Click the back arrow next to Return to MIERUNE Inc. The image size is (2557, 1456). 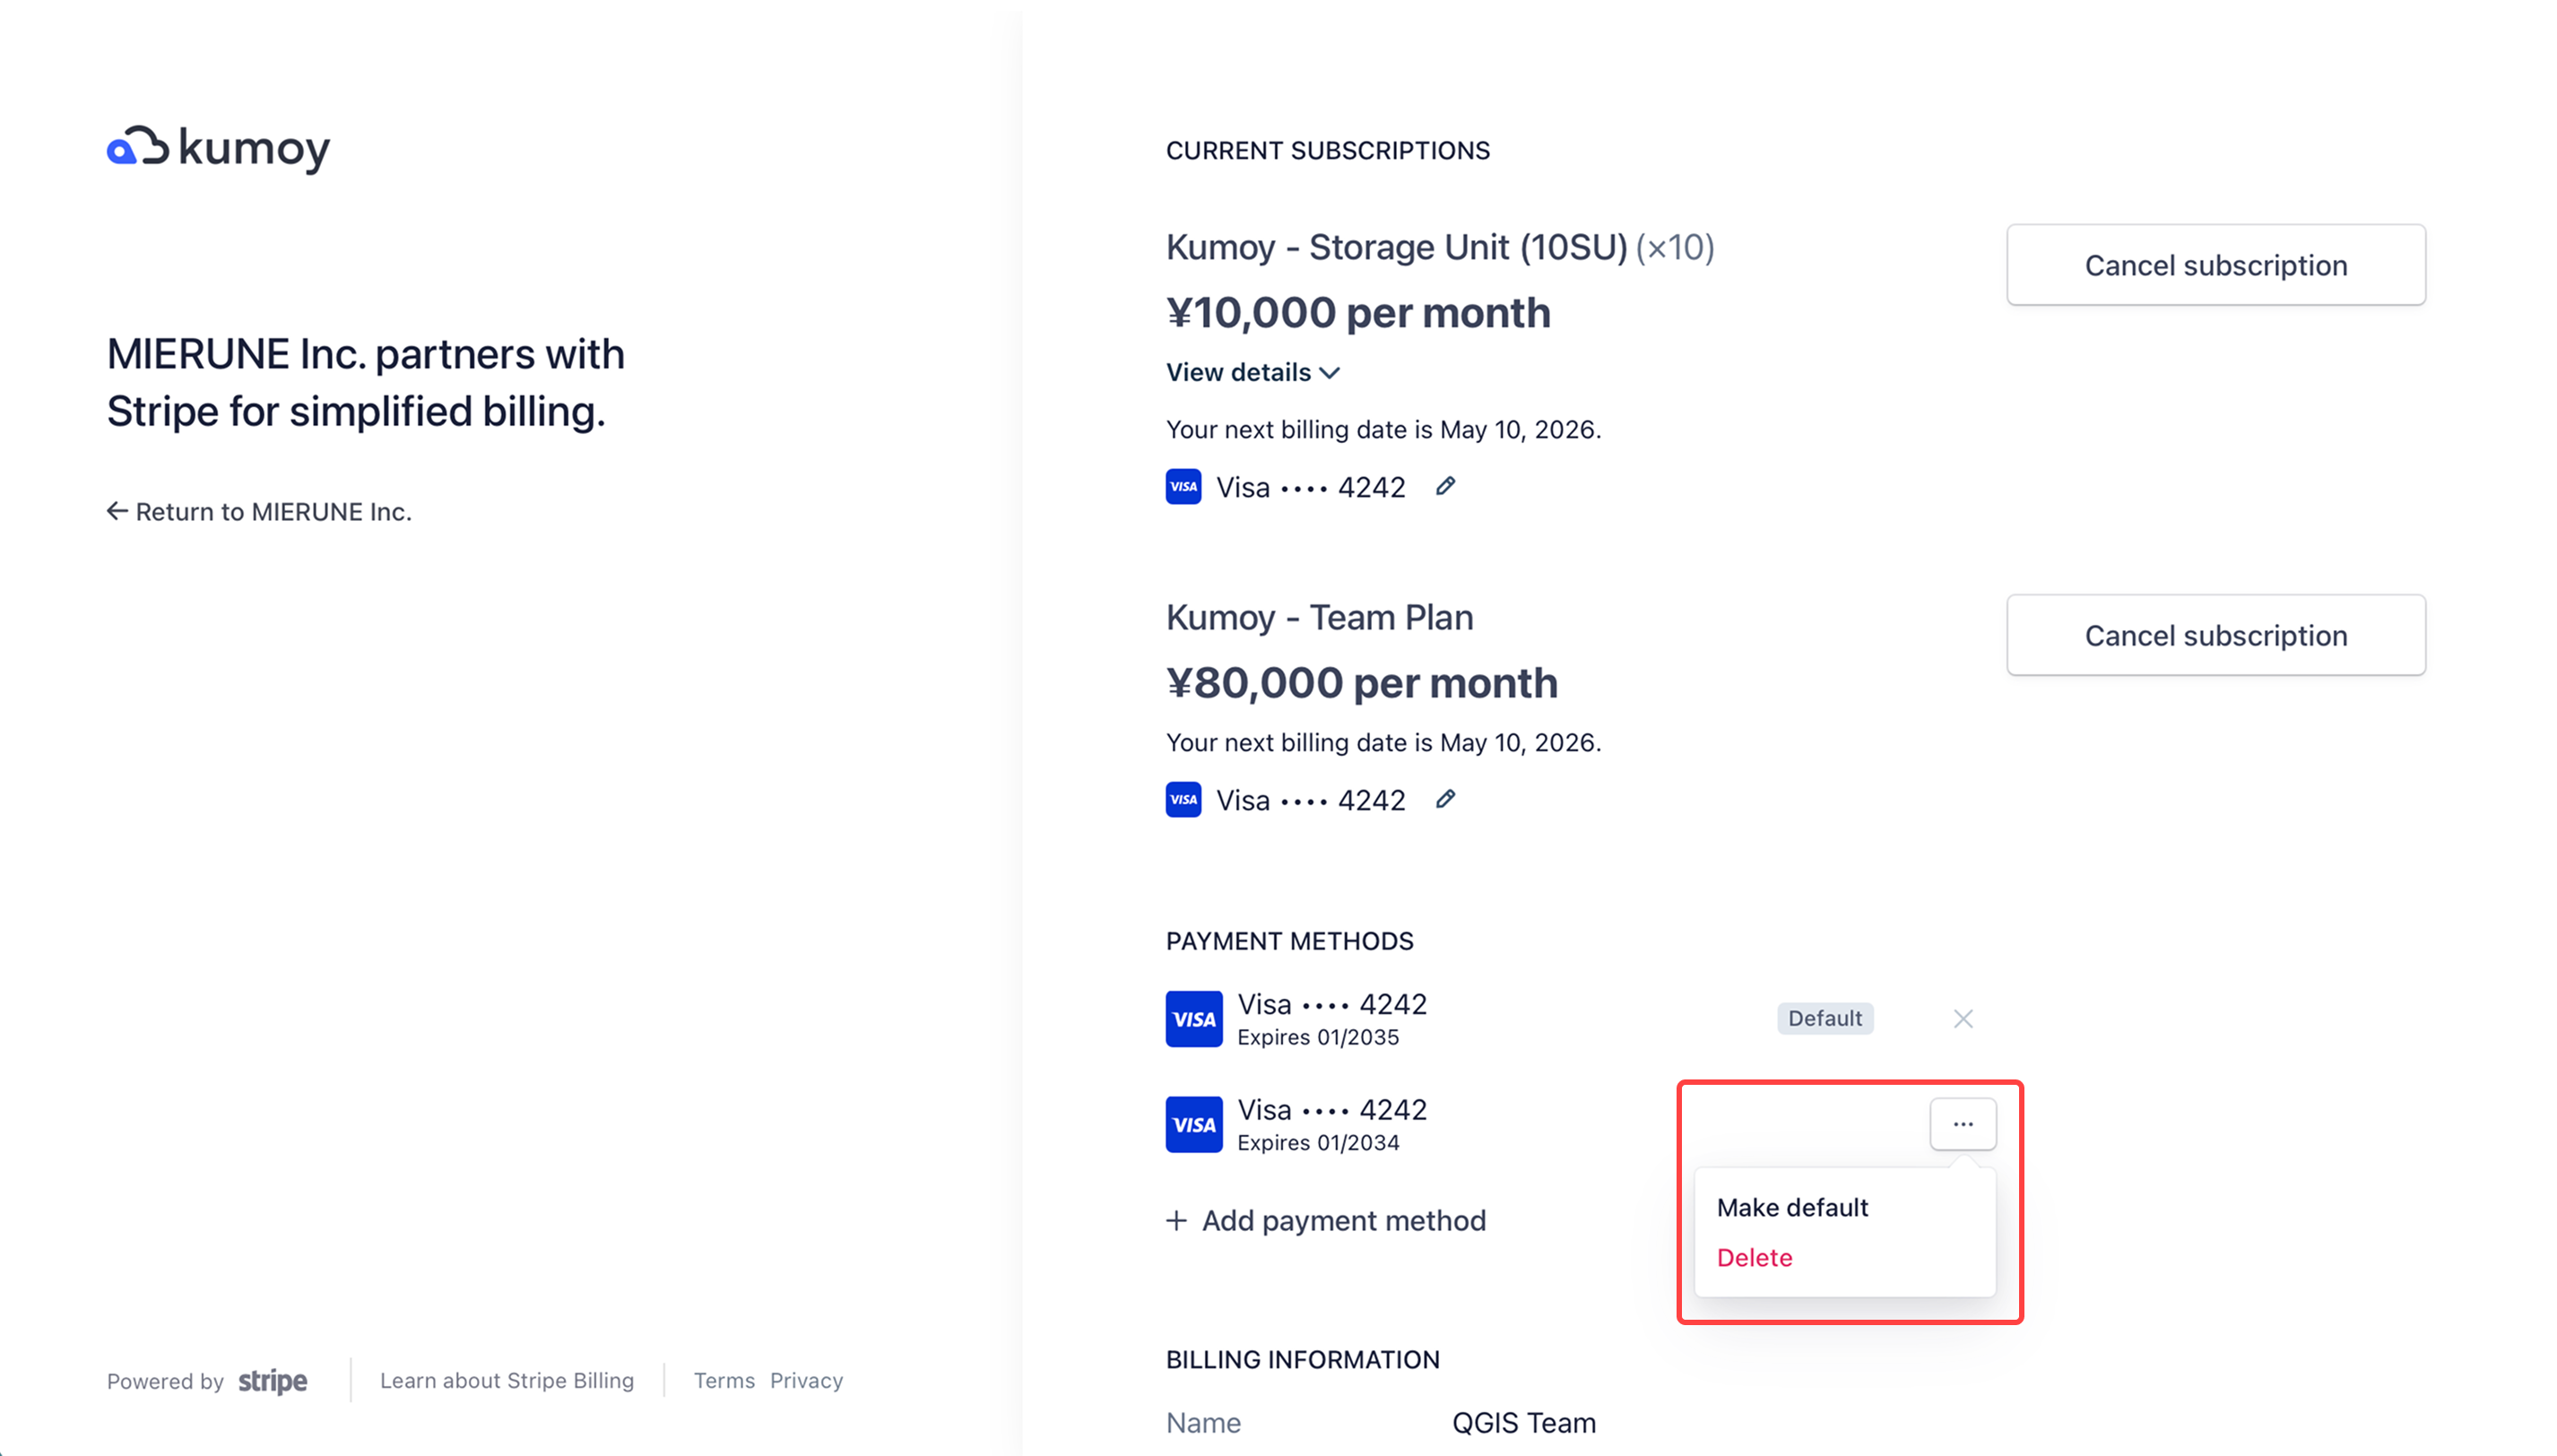(x=116, y=511)
